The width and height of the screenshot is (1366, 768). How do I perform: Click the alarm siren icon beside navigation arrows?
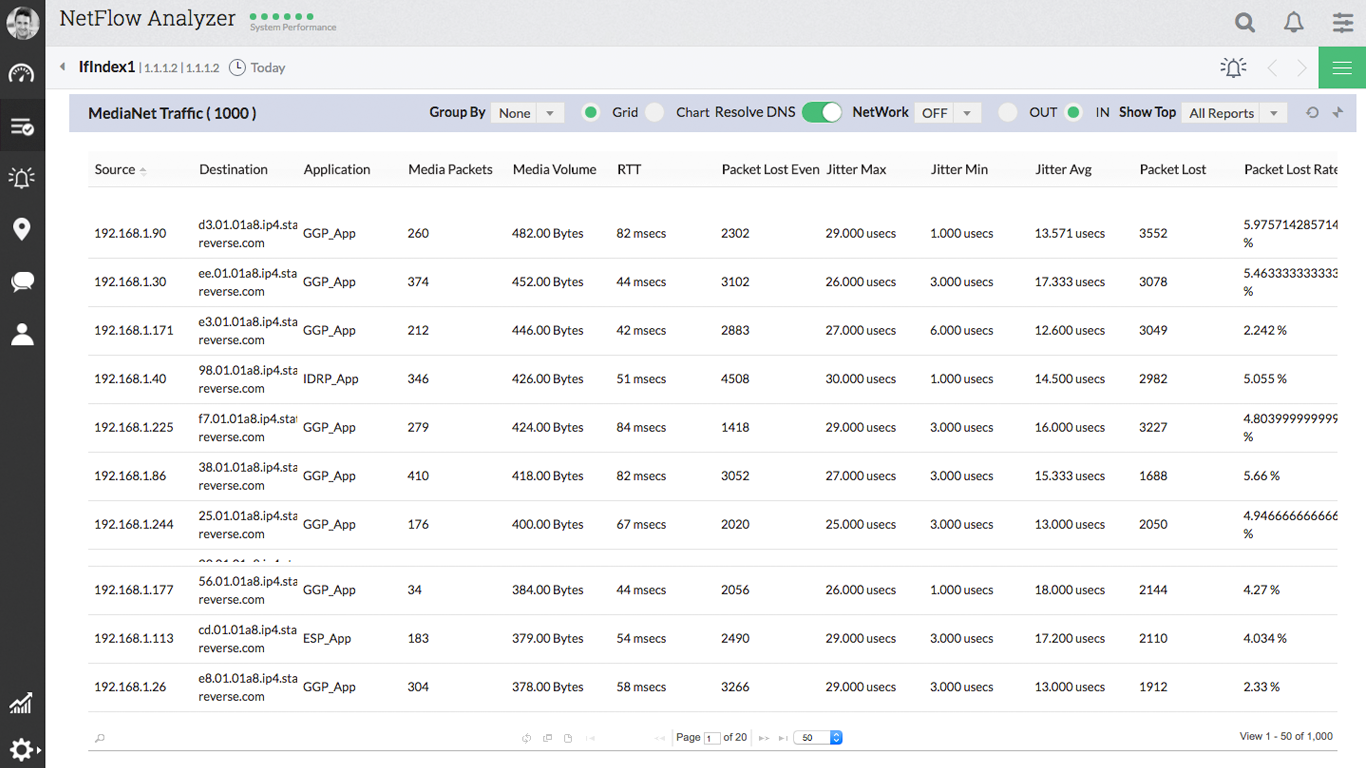point(1233,67)
